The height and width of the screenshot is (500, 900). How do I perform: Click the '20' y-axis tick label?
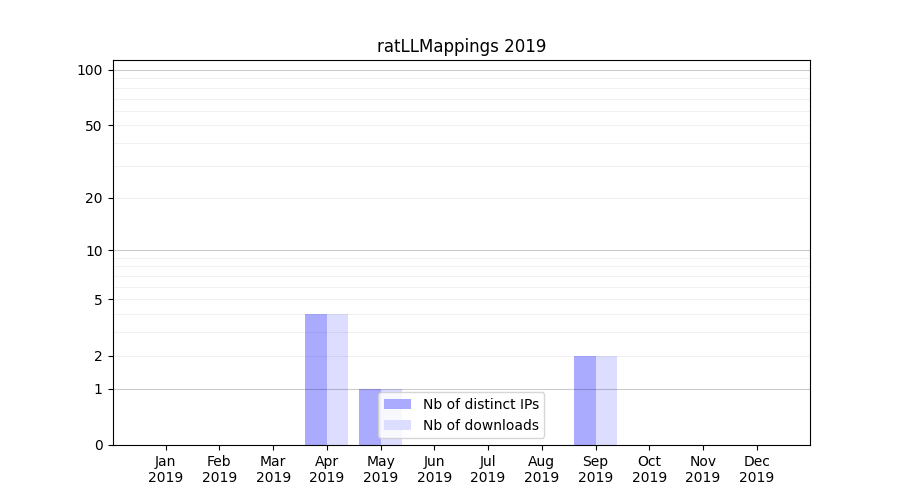point(94,198)
